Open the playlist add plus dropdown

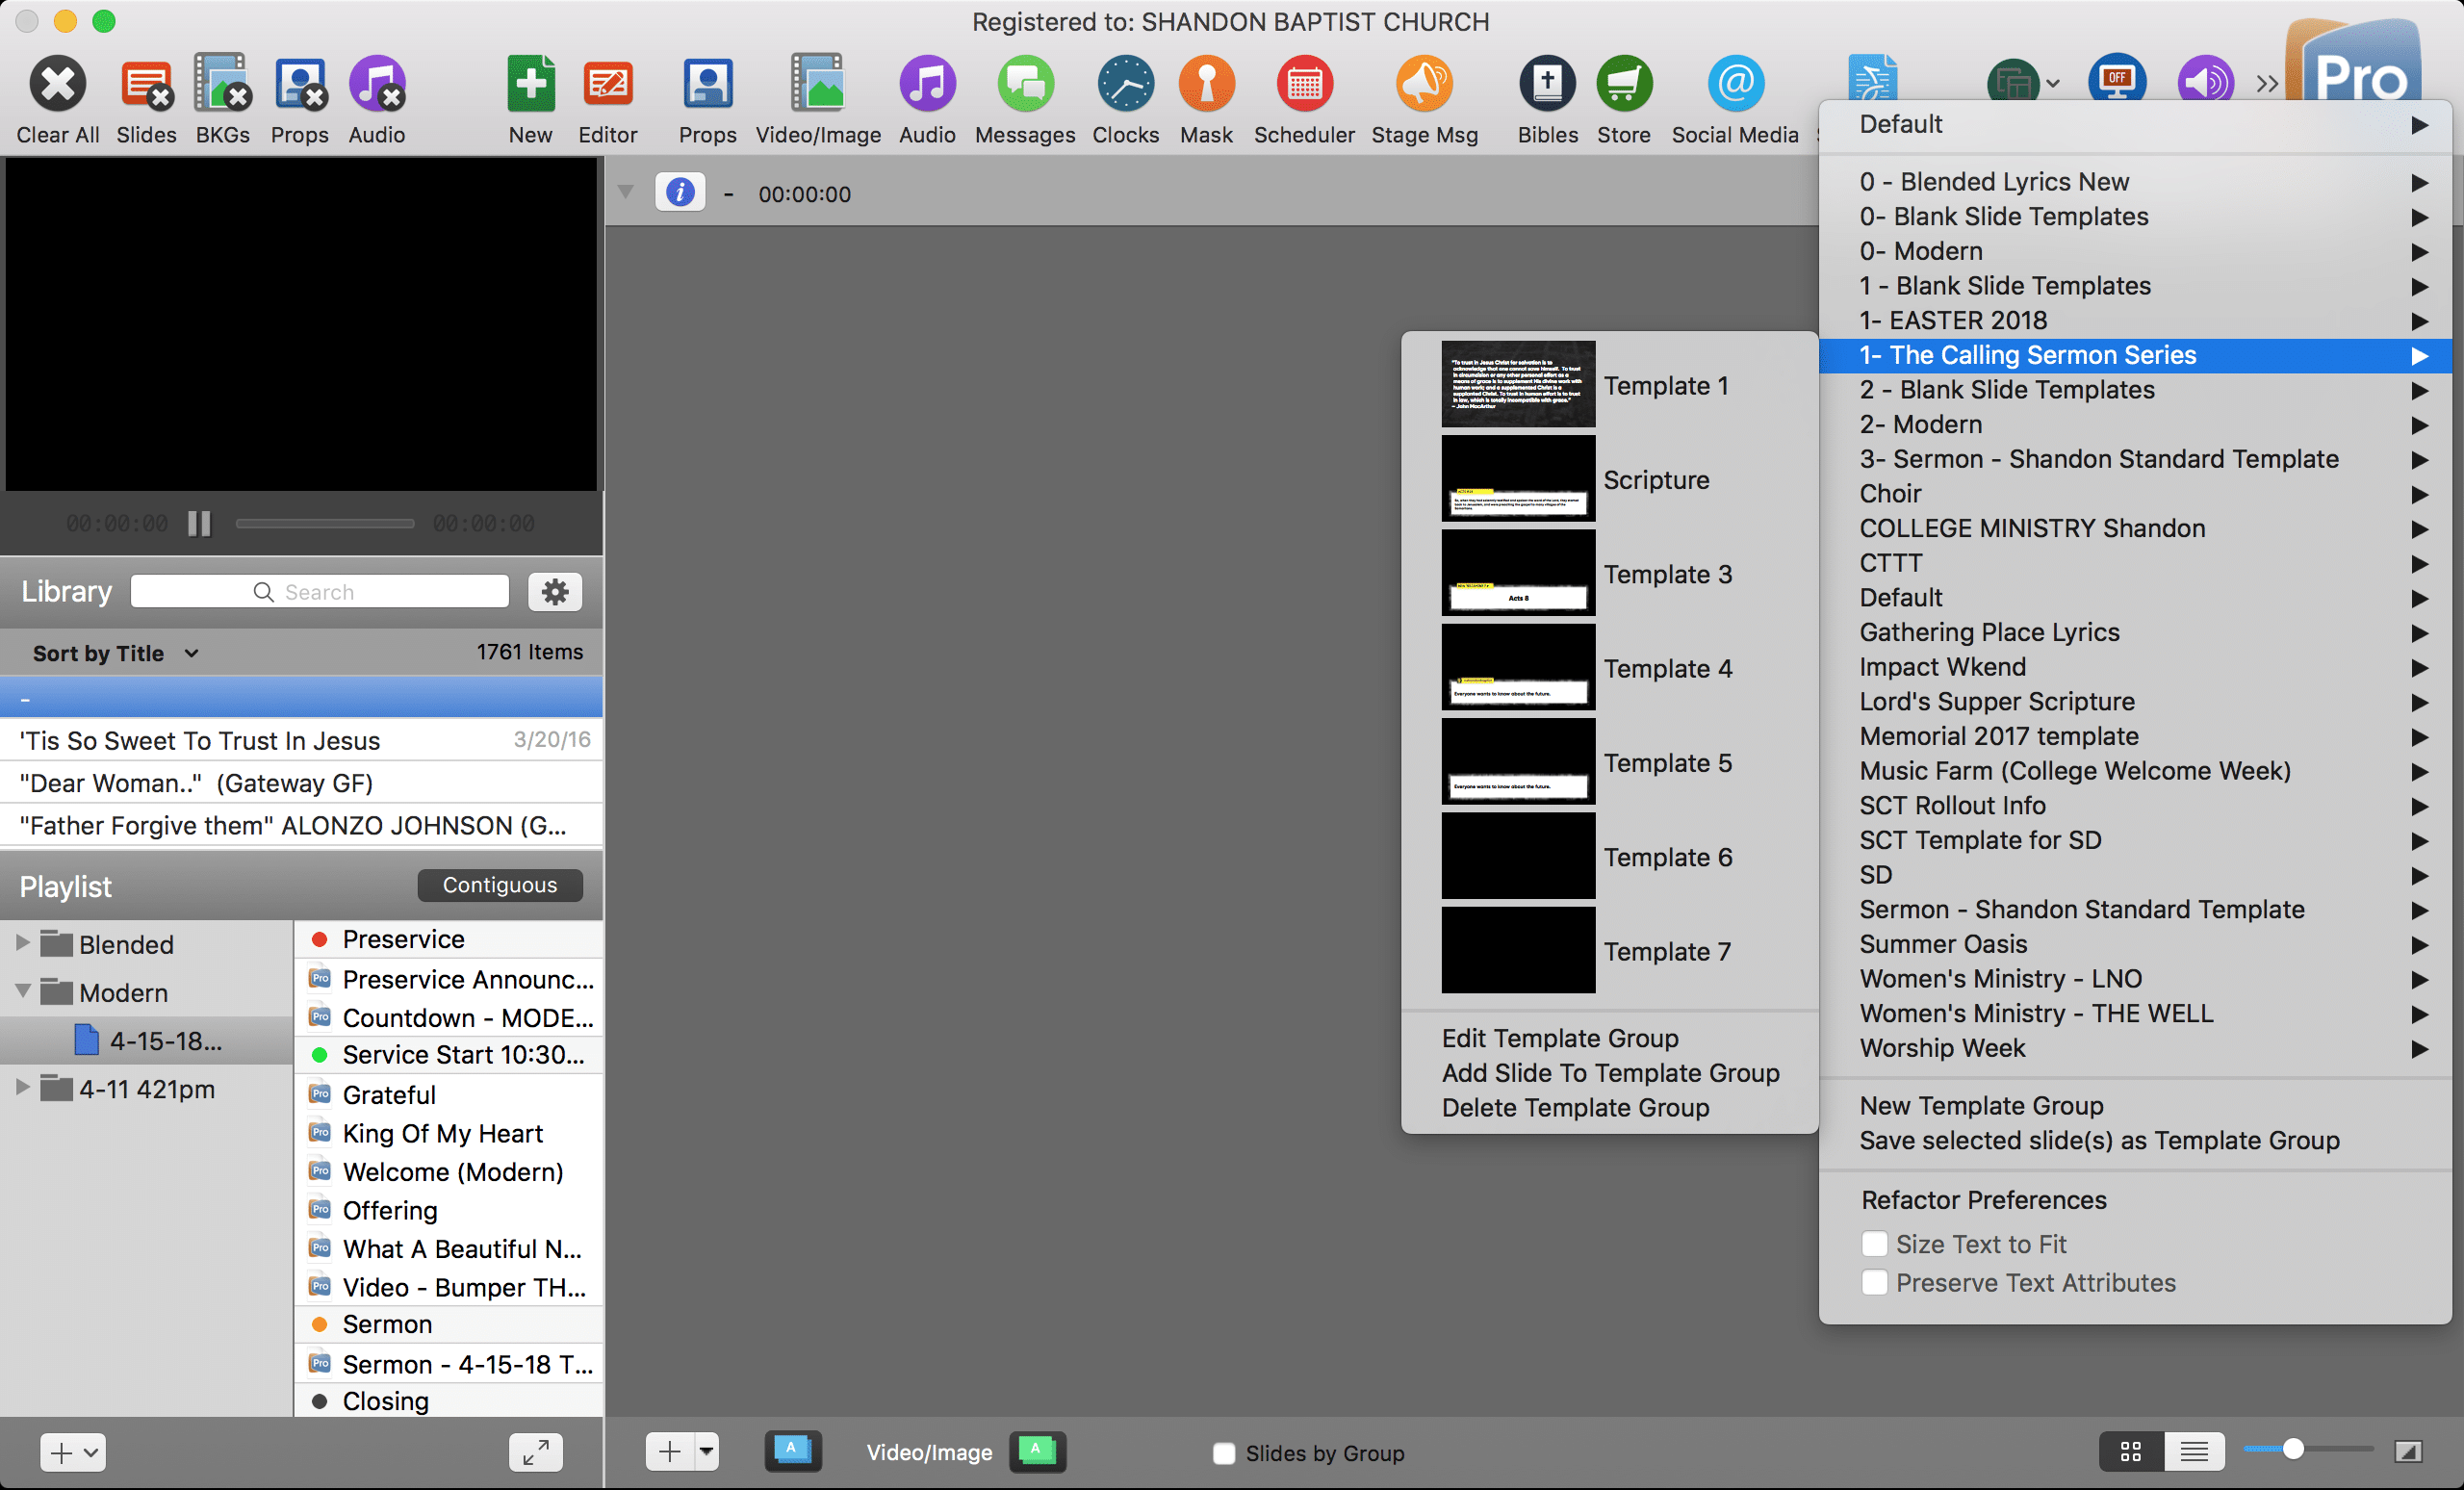73,1452
